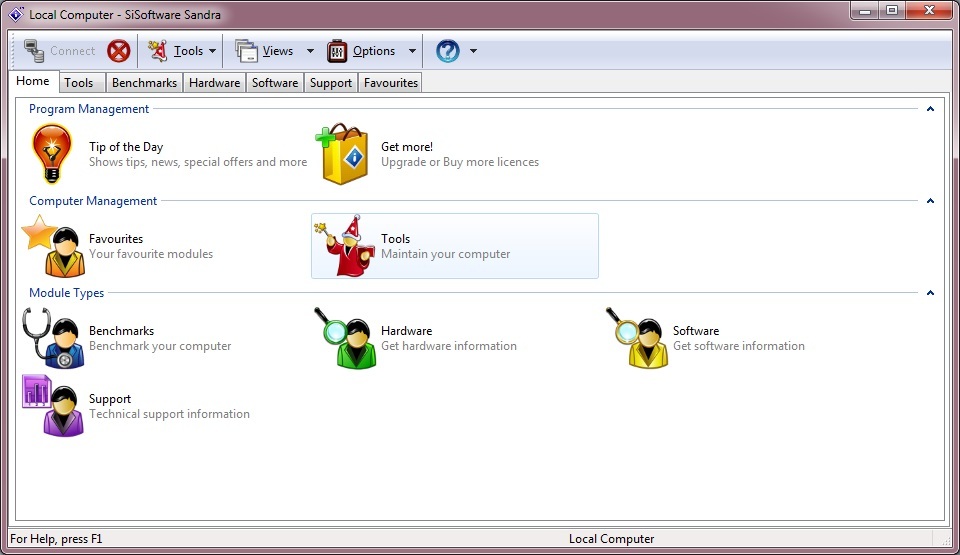Viewport: 960px width, 555px height.
Task: Click the Software module title
Action: [696, 330]
